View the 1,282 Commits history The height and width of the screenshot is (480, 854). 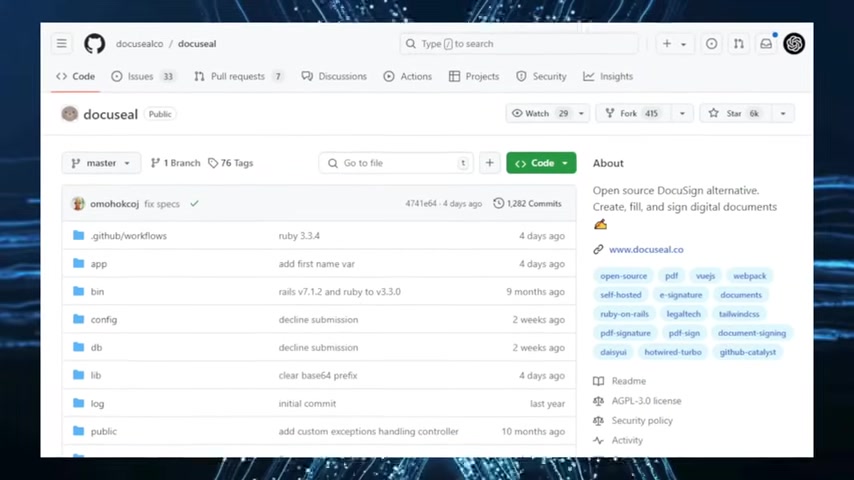point(527,204)
